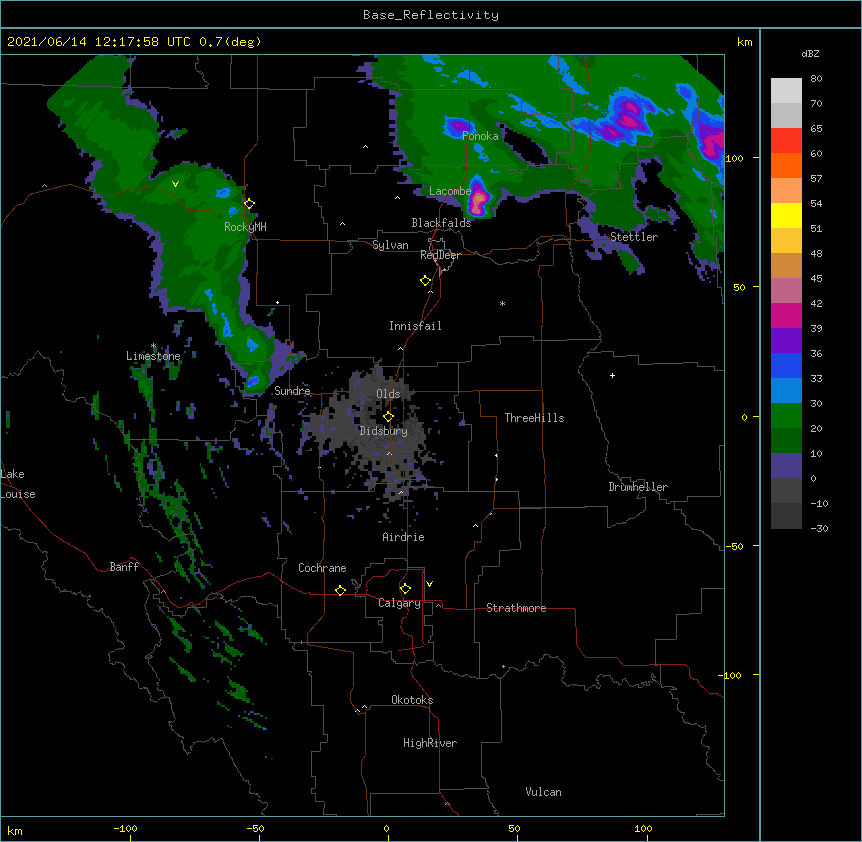Pick the bright yellow swatch in dBZ legend
The width and height of the screenshot is (862, 842).
click(x=786, y=215)
